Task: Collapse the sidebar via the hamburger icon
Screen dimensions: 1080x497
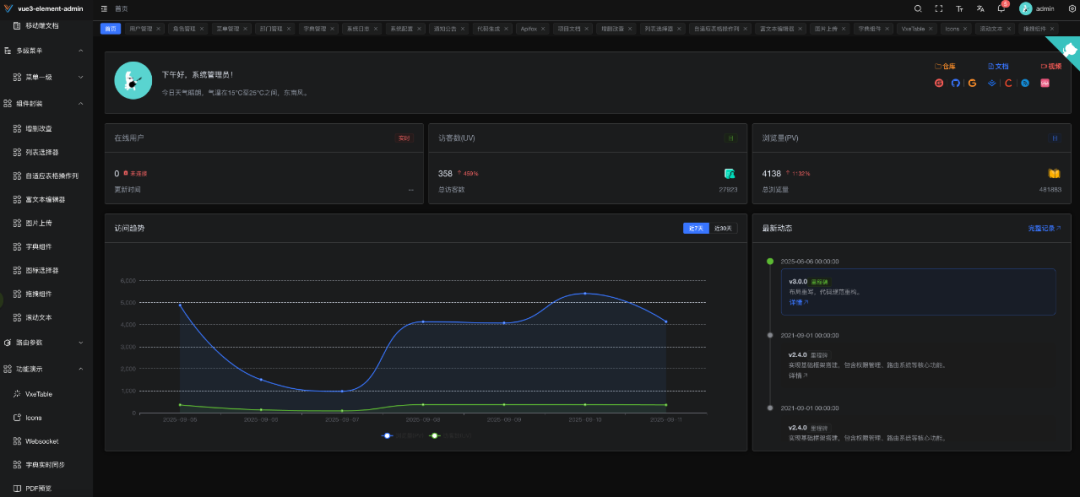Action: point(104,9)
